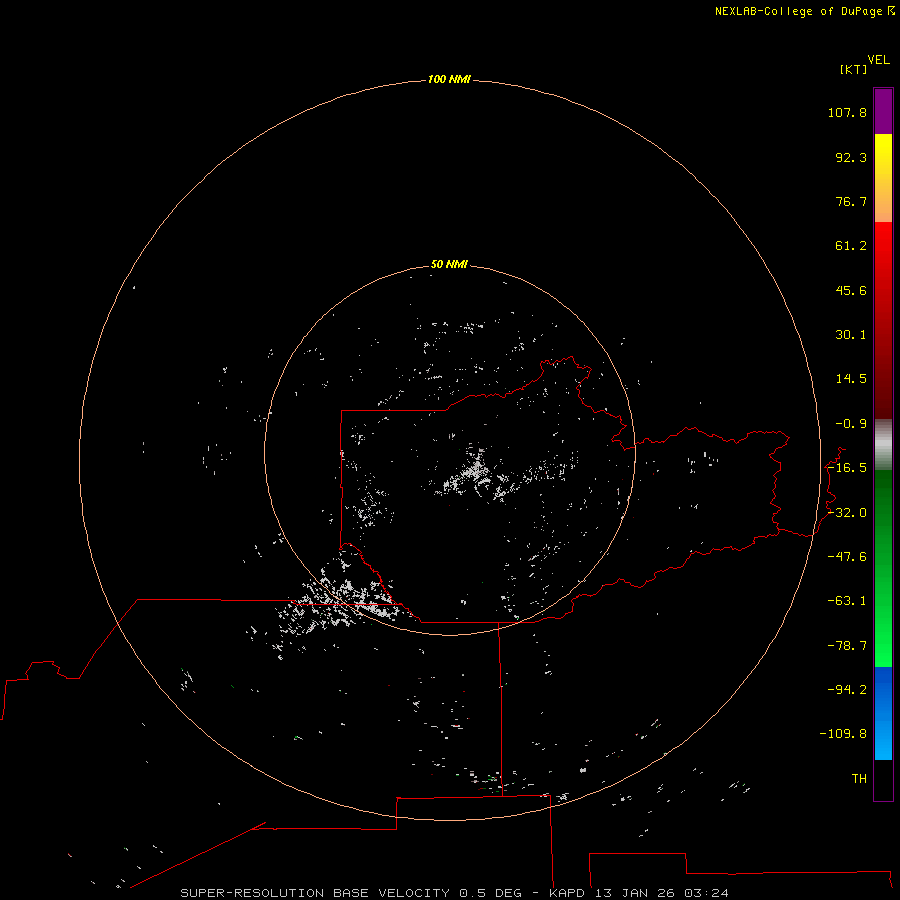Viewport: 900px width, 900px height.
Task: Click the yellow-orange segment of velocity color bar
Action: 883,178
